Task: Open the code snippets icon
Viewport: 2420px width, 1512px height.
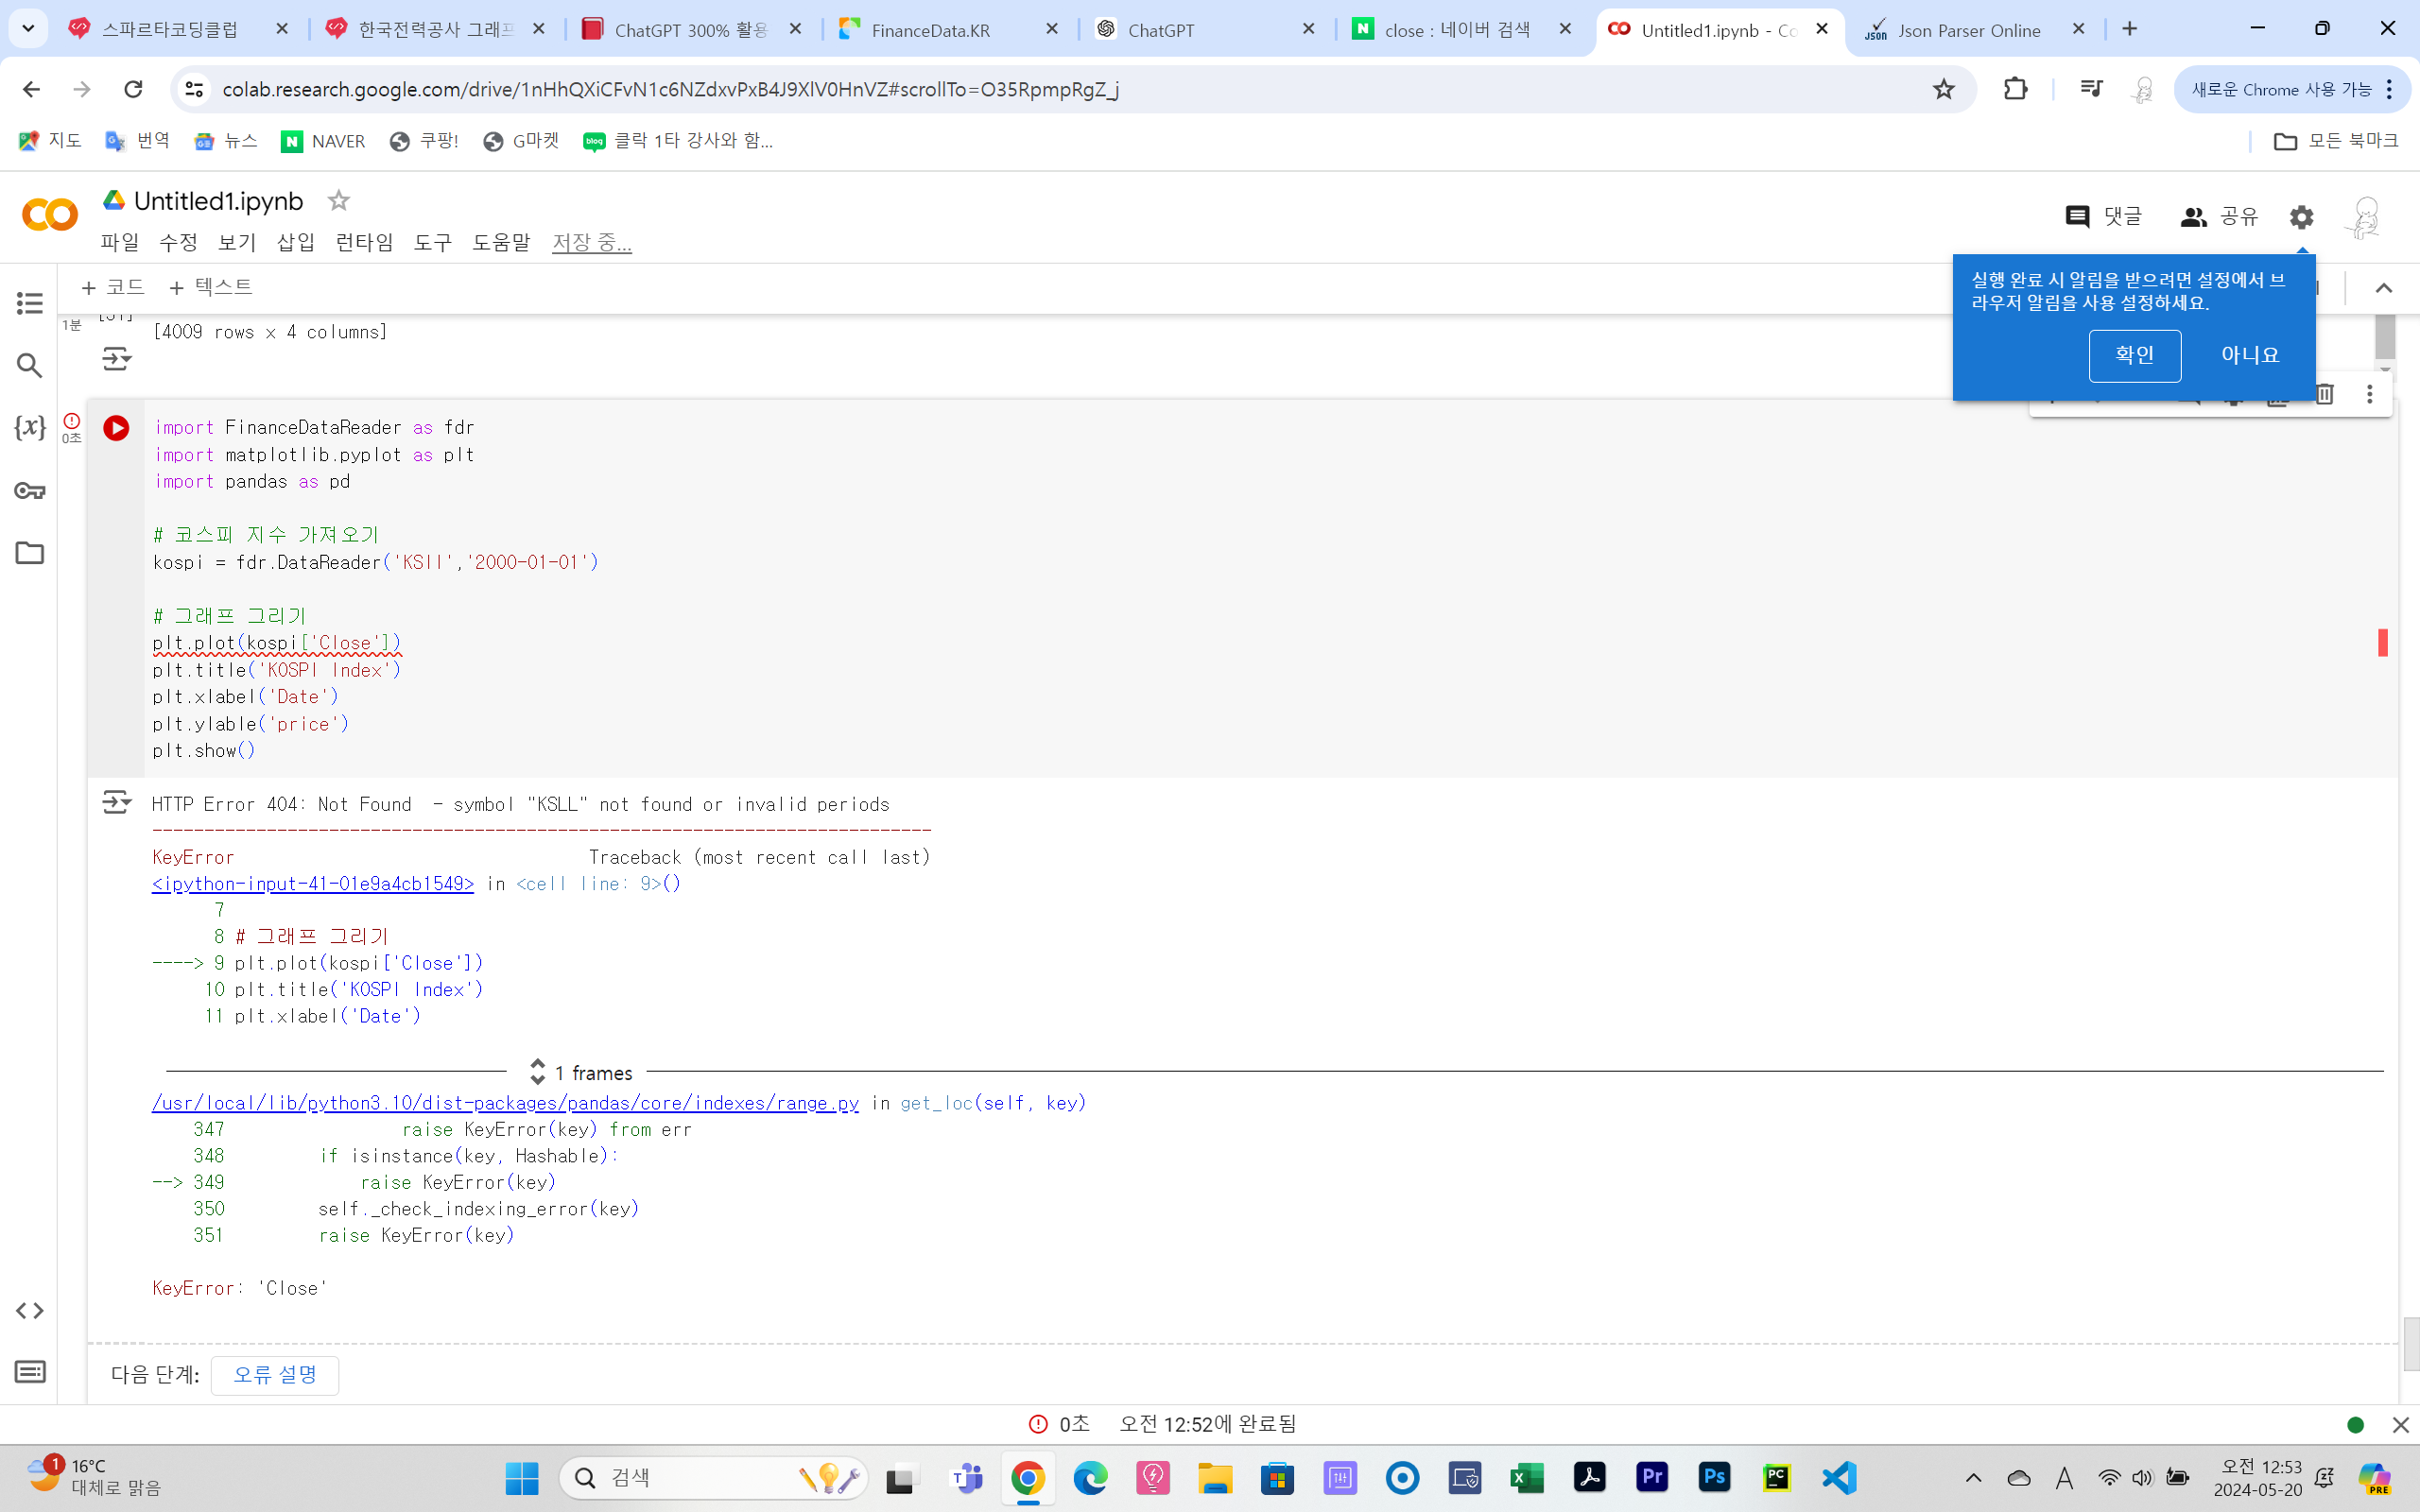Action: click(x=30, y=1310)
